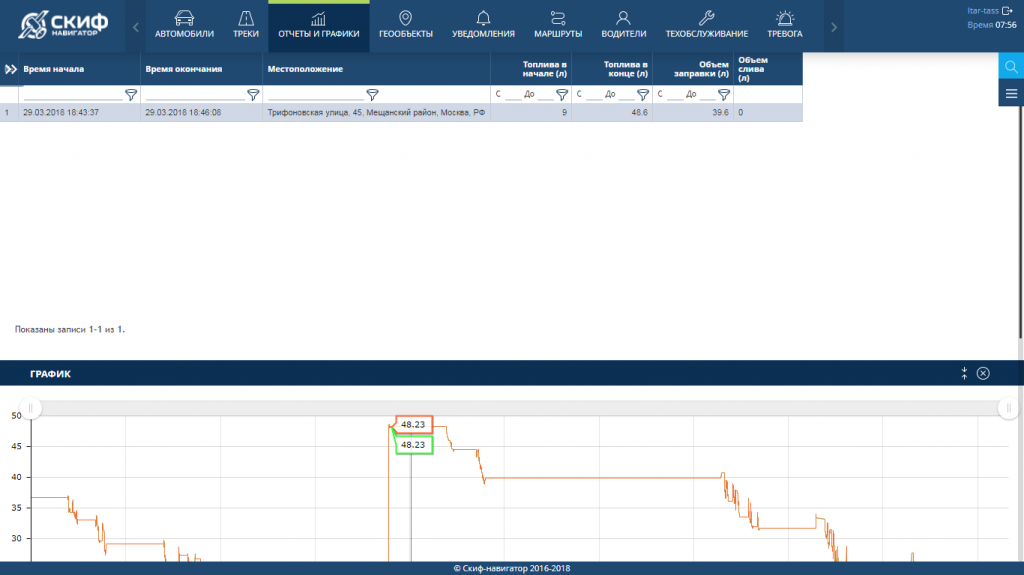This screenshot has width=1024, height=575.
Task: Focus the 'С' field of Объем заправки
Action: click(675, 95)
